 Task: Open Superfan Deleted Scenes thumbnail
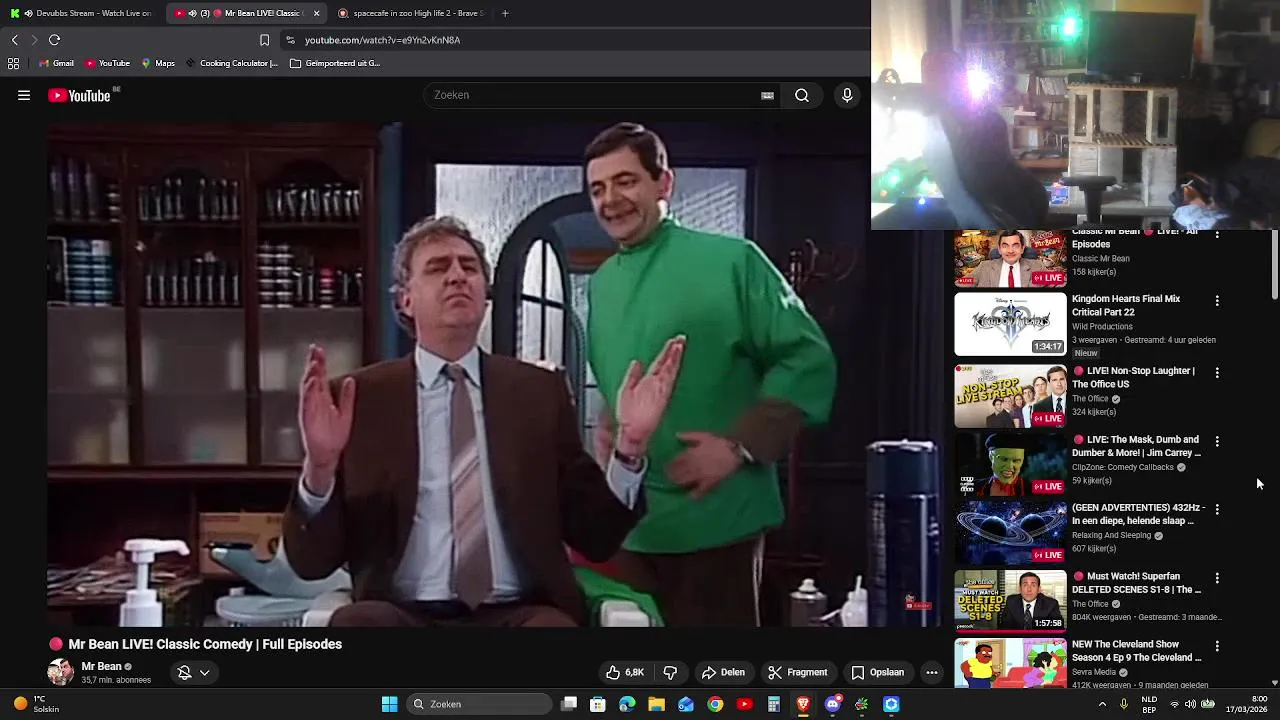1010,602
